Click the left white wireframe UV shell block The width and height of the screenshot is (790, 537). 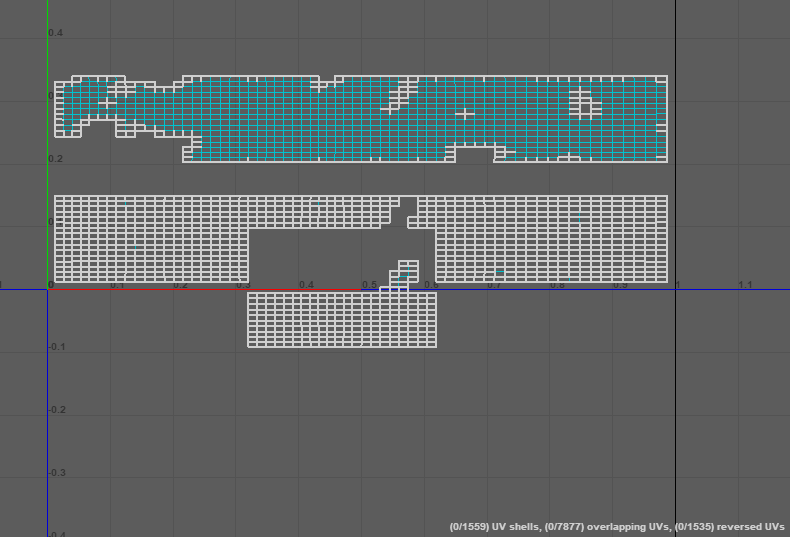tap(150, 240)
